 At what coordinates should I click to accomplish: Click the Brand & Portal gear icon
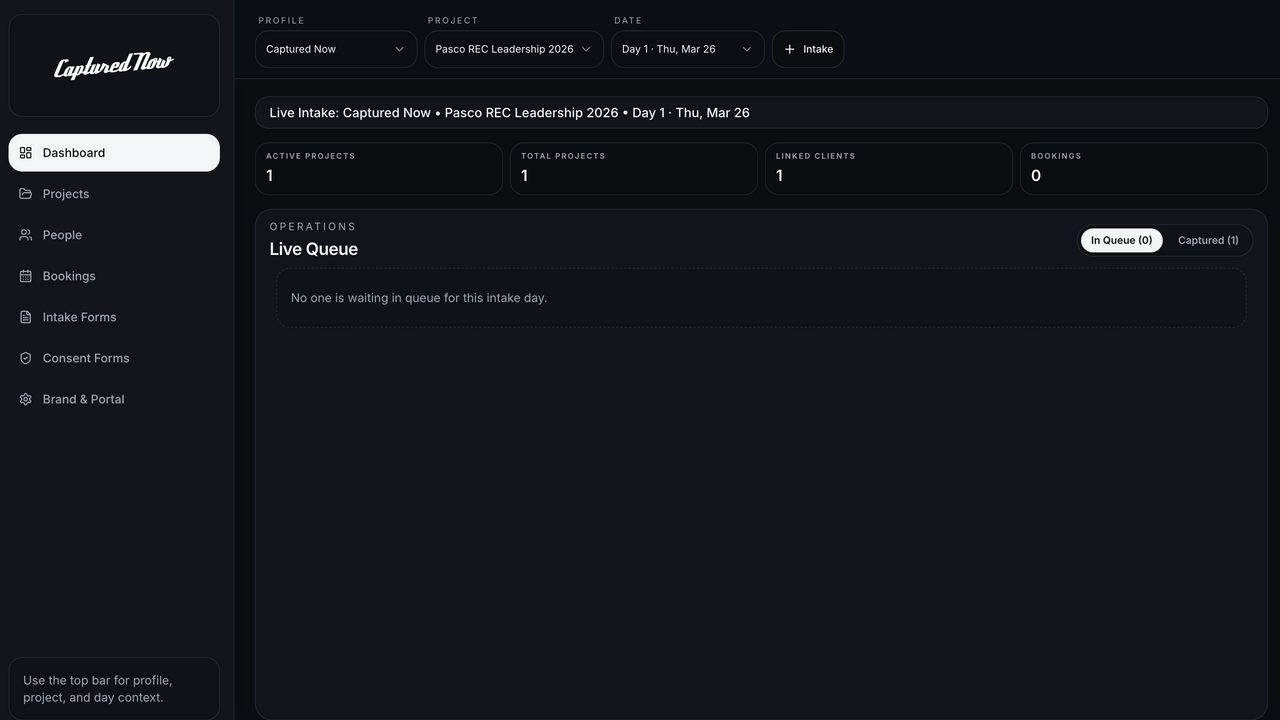tap(26, 399)
